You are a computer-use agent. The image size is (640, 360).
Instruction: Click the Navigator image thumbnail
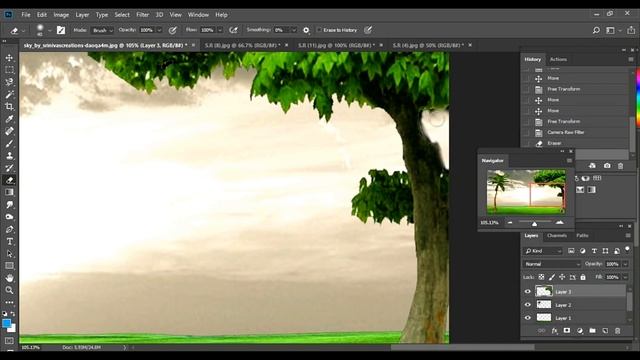[x=526, y=192]
